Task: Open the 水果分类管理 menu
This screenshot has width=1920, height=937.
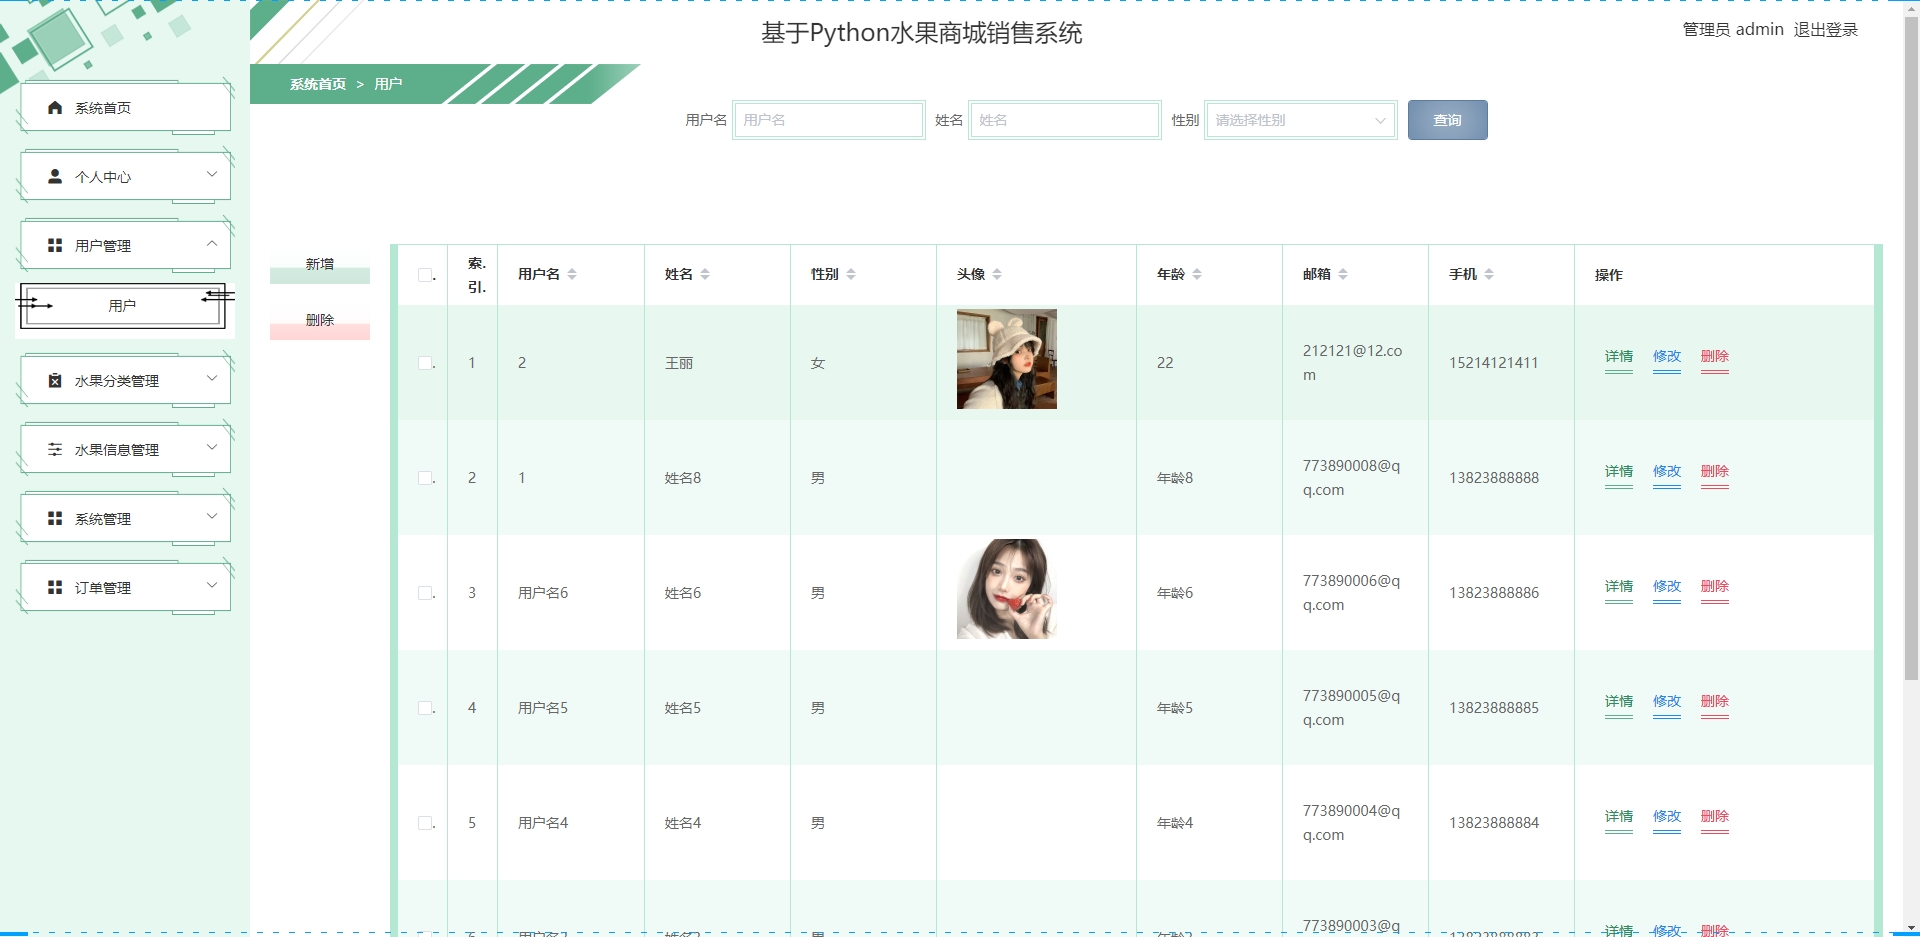Action: [126, 381]
